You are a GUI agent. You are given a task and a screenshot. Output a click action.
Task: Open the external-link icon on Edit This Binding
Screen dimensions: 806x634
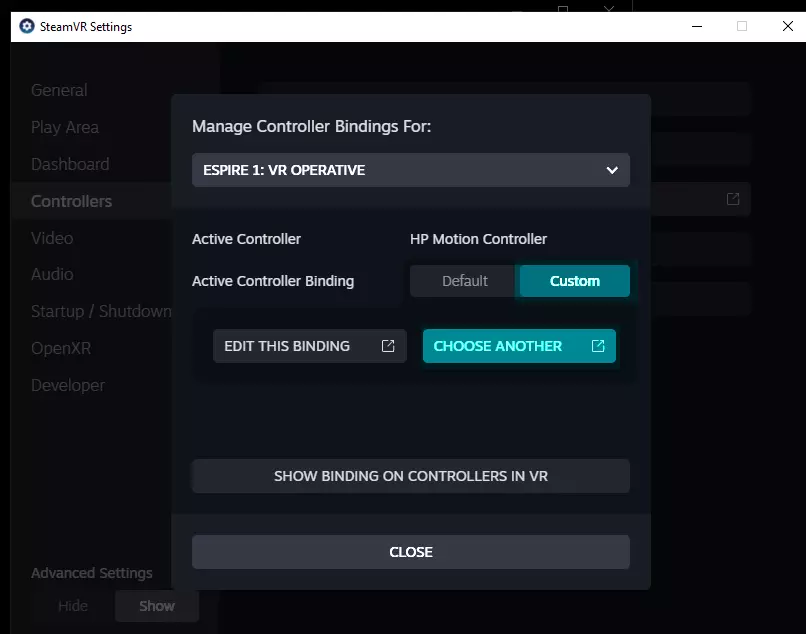coord(388,346)
